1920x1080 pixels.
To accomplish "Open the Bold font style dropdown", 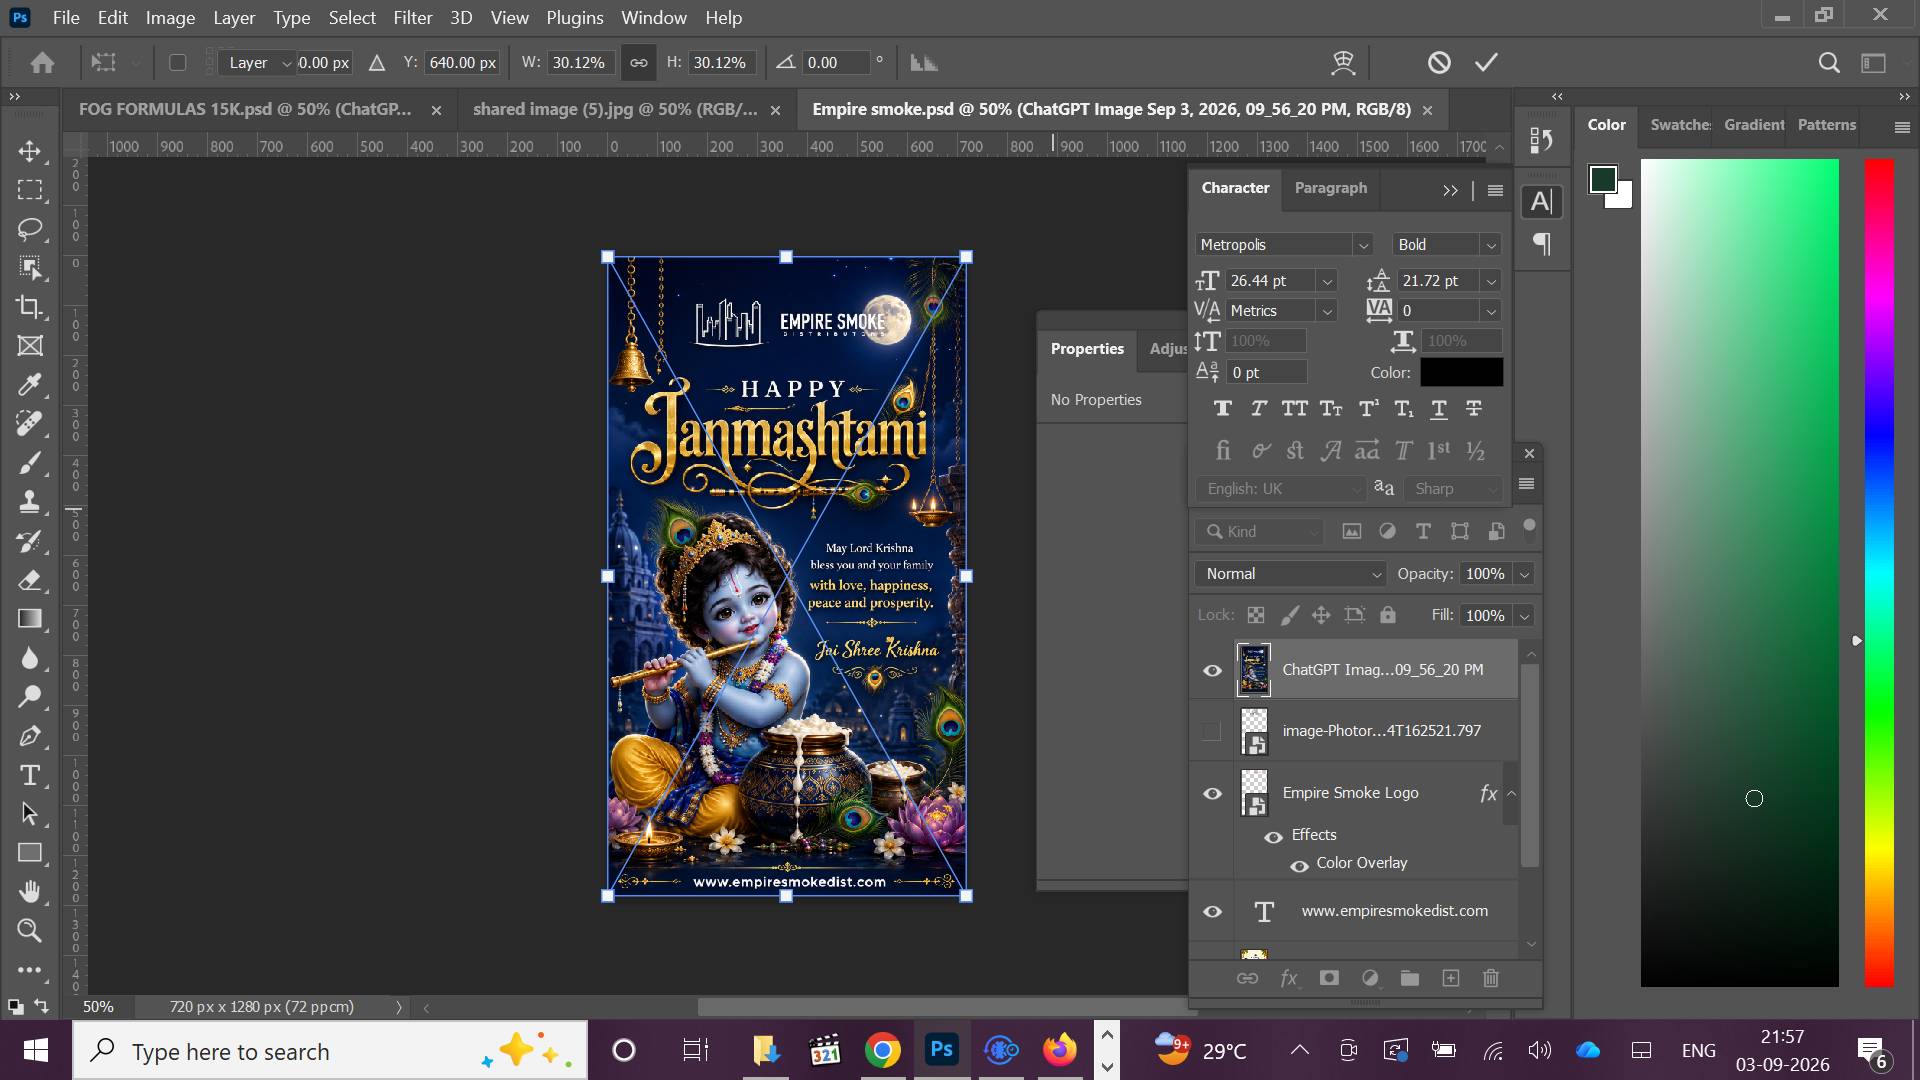I will 1447,245.
